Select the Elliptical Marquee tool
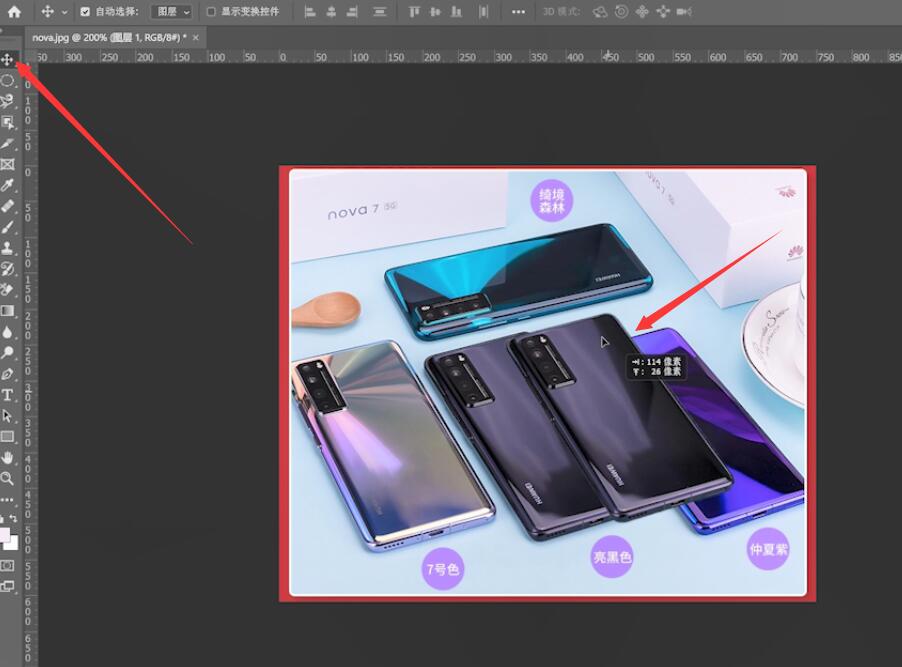 tap(7, 81)
